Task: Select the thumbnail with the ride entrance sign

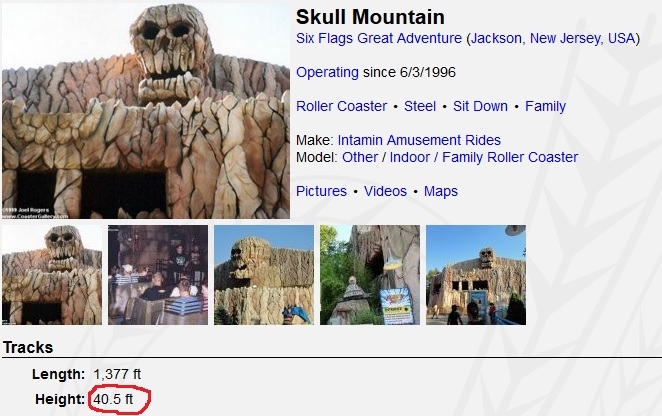Action: (x=370, y=275)
